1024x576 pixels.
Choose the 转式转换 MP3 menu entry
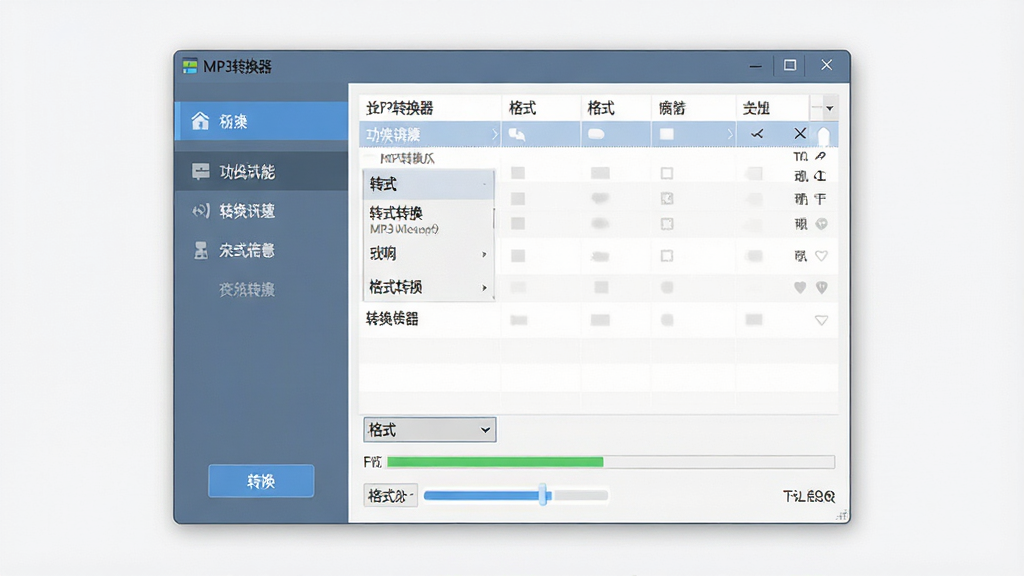click(428, 219)
